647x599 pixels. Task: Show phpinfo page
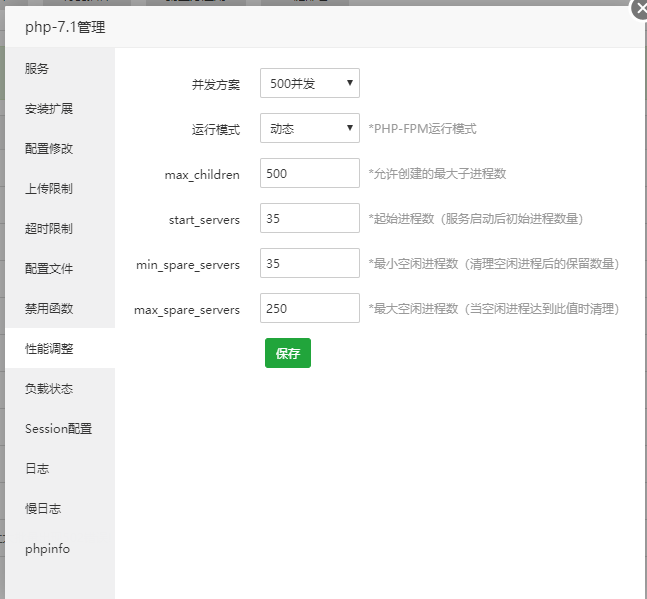point(60,549)
